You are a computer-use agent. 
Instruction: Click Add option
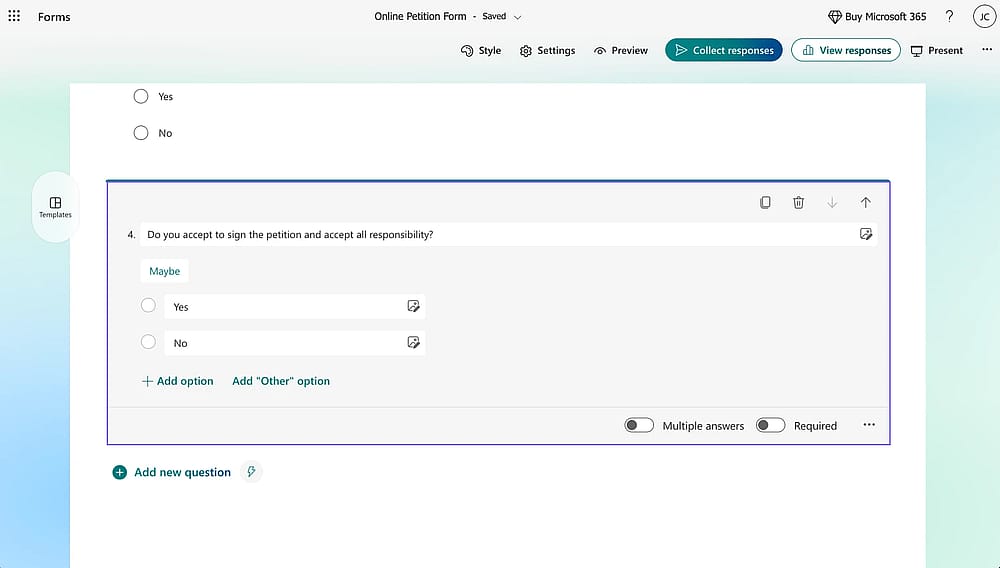(x=177, y=381)
